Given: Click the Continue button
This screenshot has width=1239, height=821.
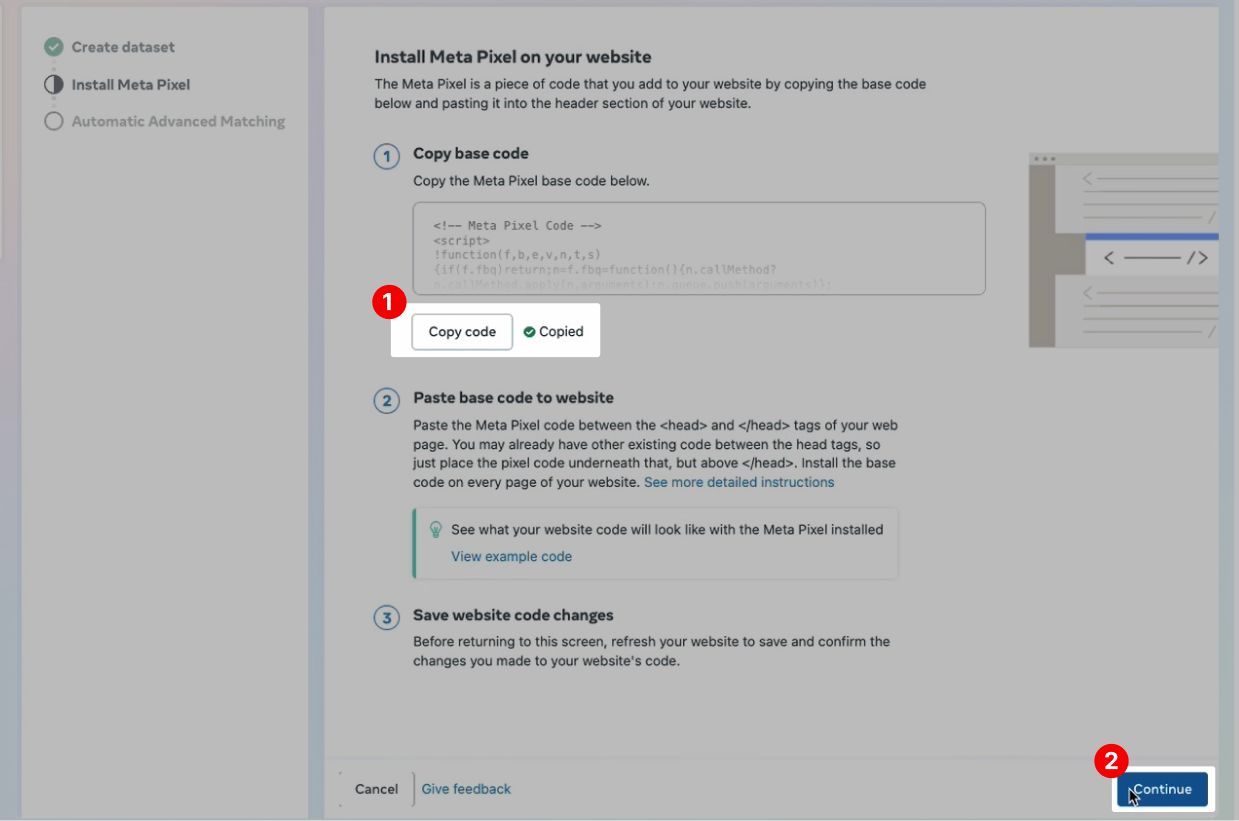Looking at the screenshot, I should [x=1162, y=789].
